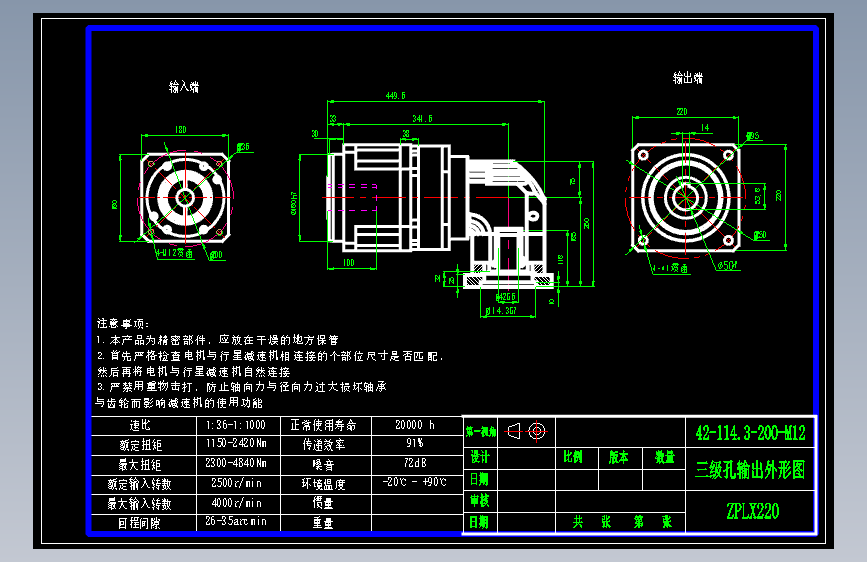Click note 3 line about 严禁用重物击打
Screen dimensions: 867x562
(241, 387)
